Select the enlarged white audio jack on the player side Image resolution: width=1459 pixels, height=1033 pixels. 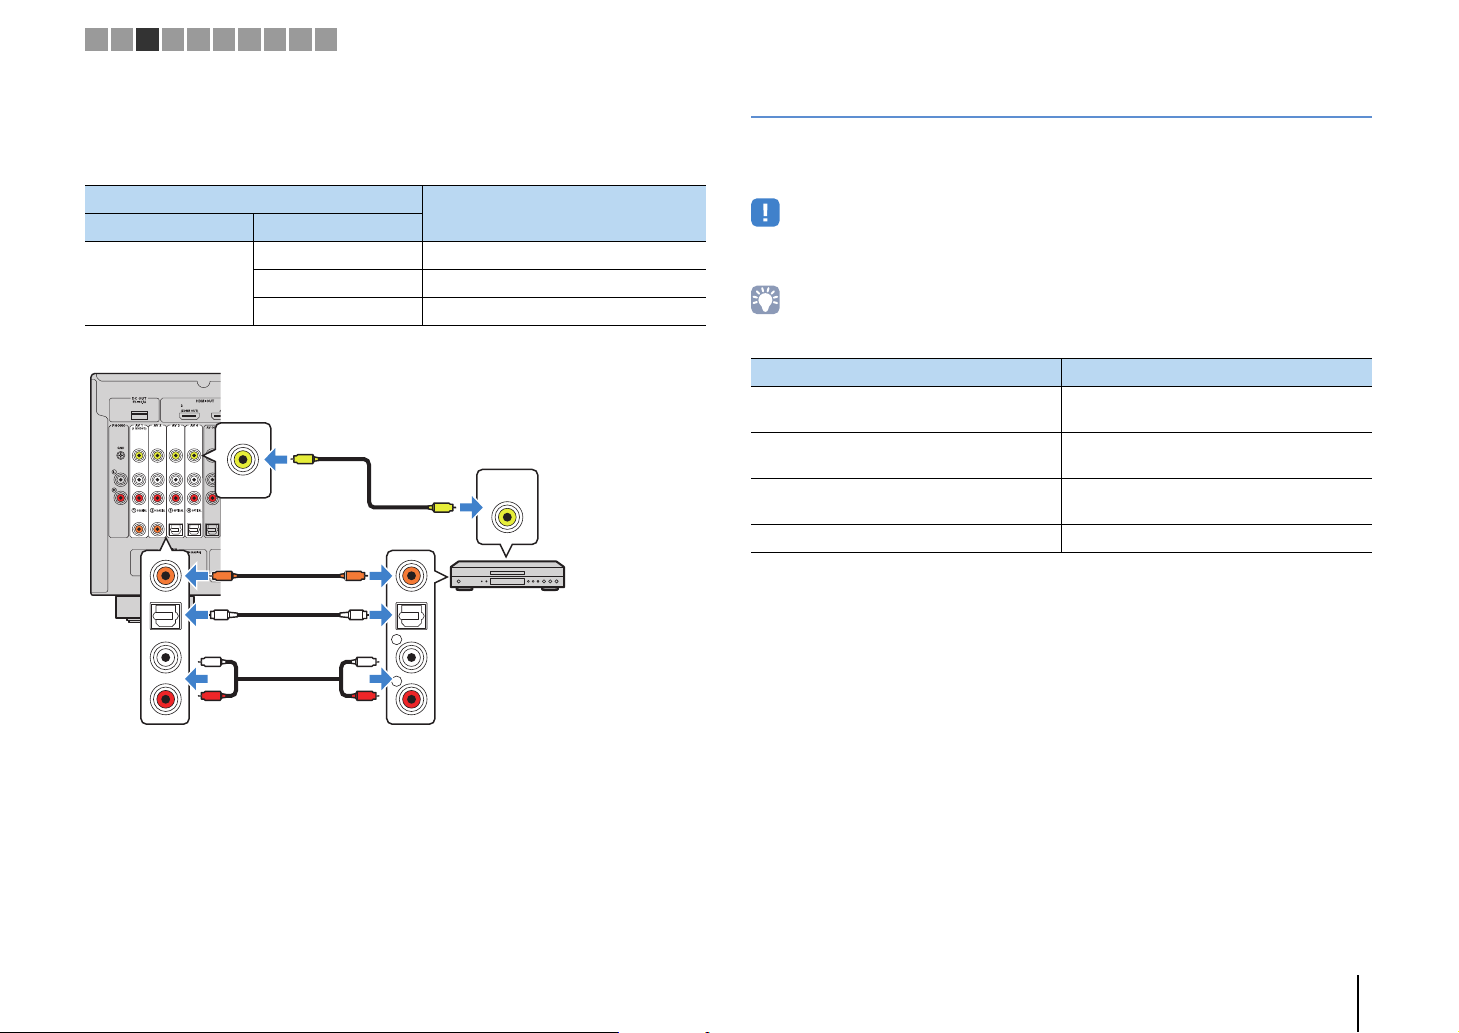tap(410, 657)
